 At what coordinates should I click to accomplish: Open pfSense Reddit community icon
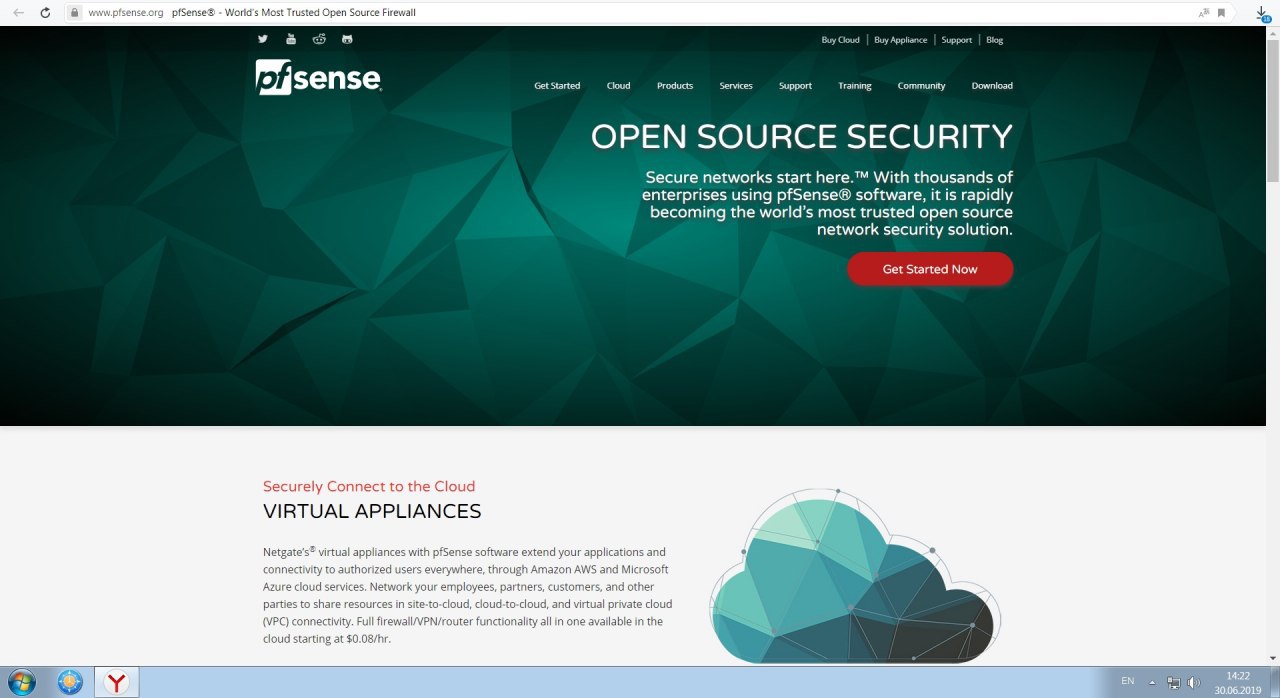[319, 39]
